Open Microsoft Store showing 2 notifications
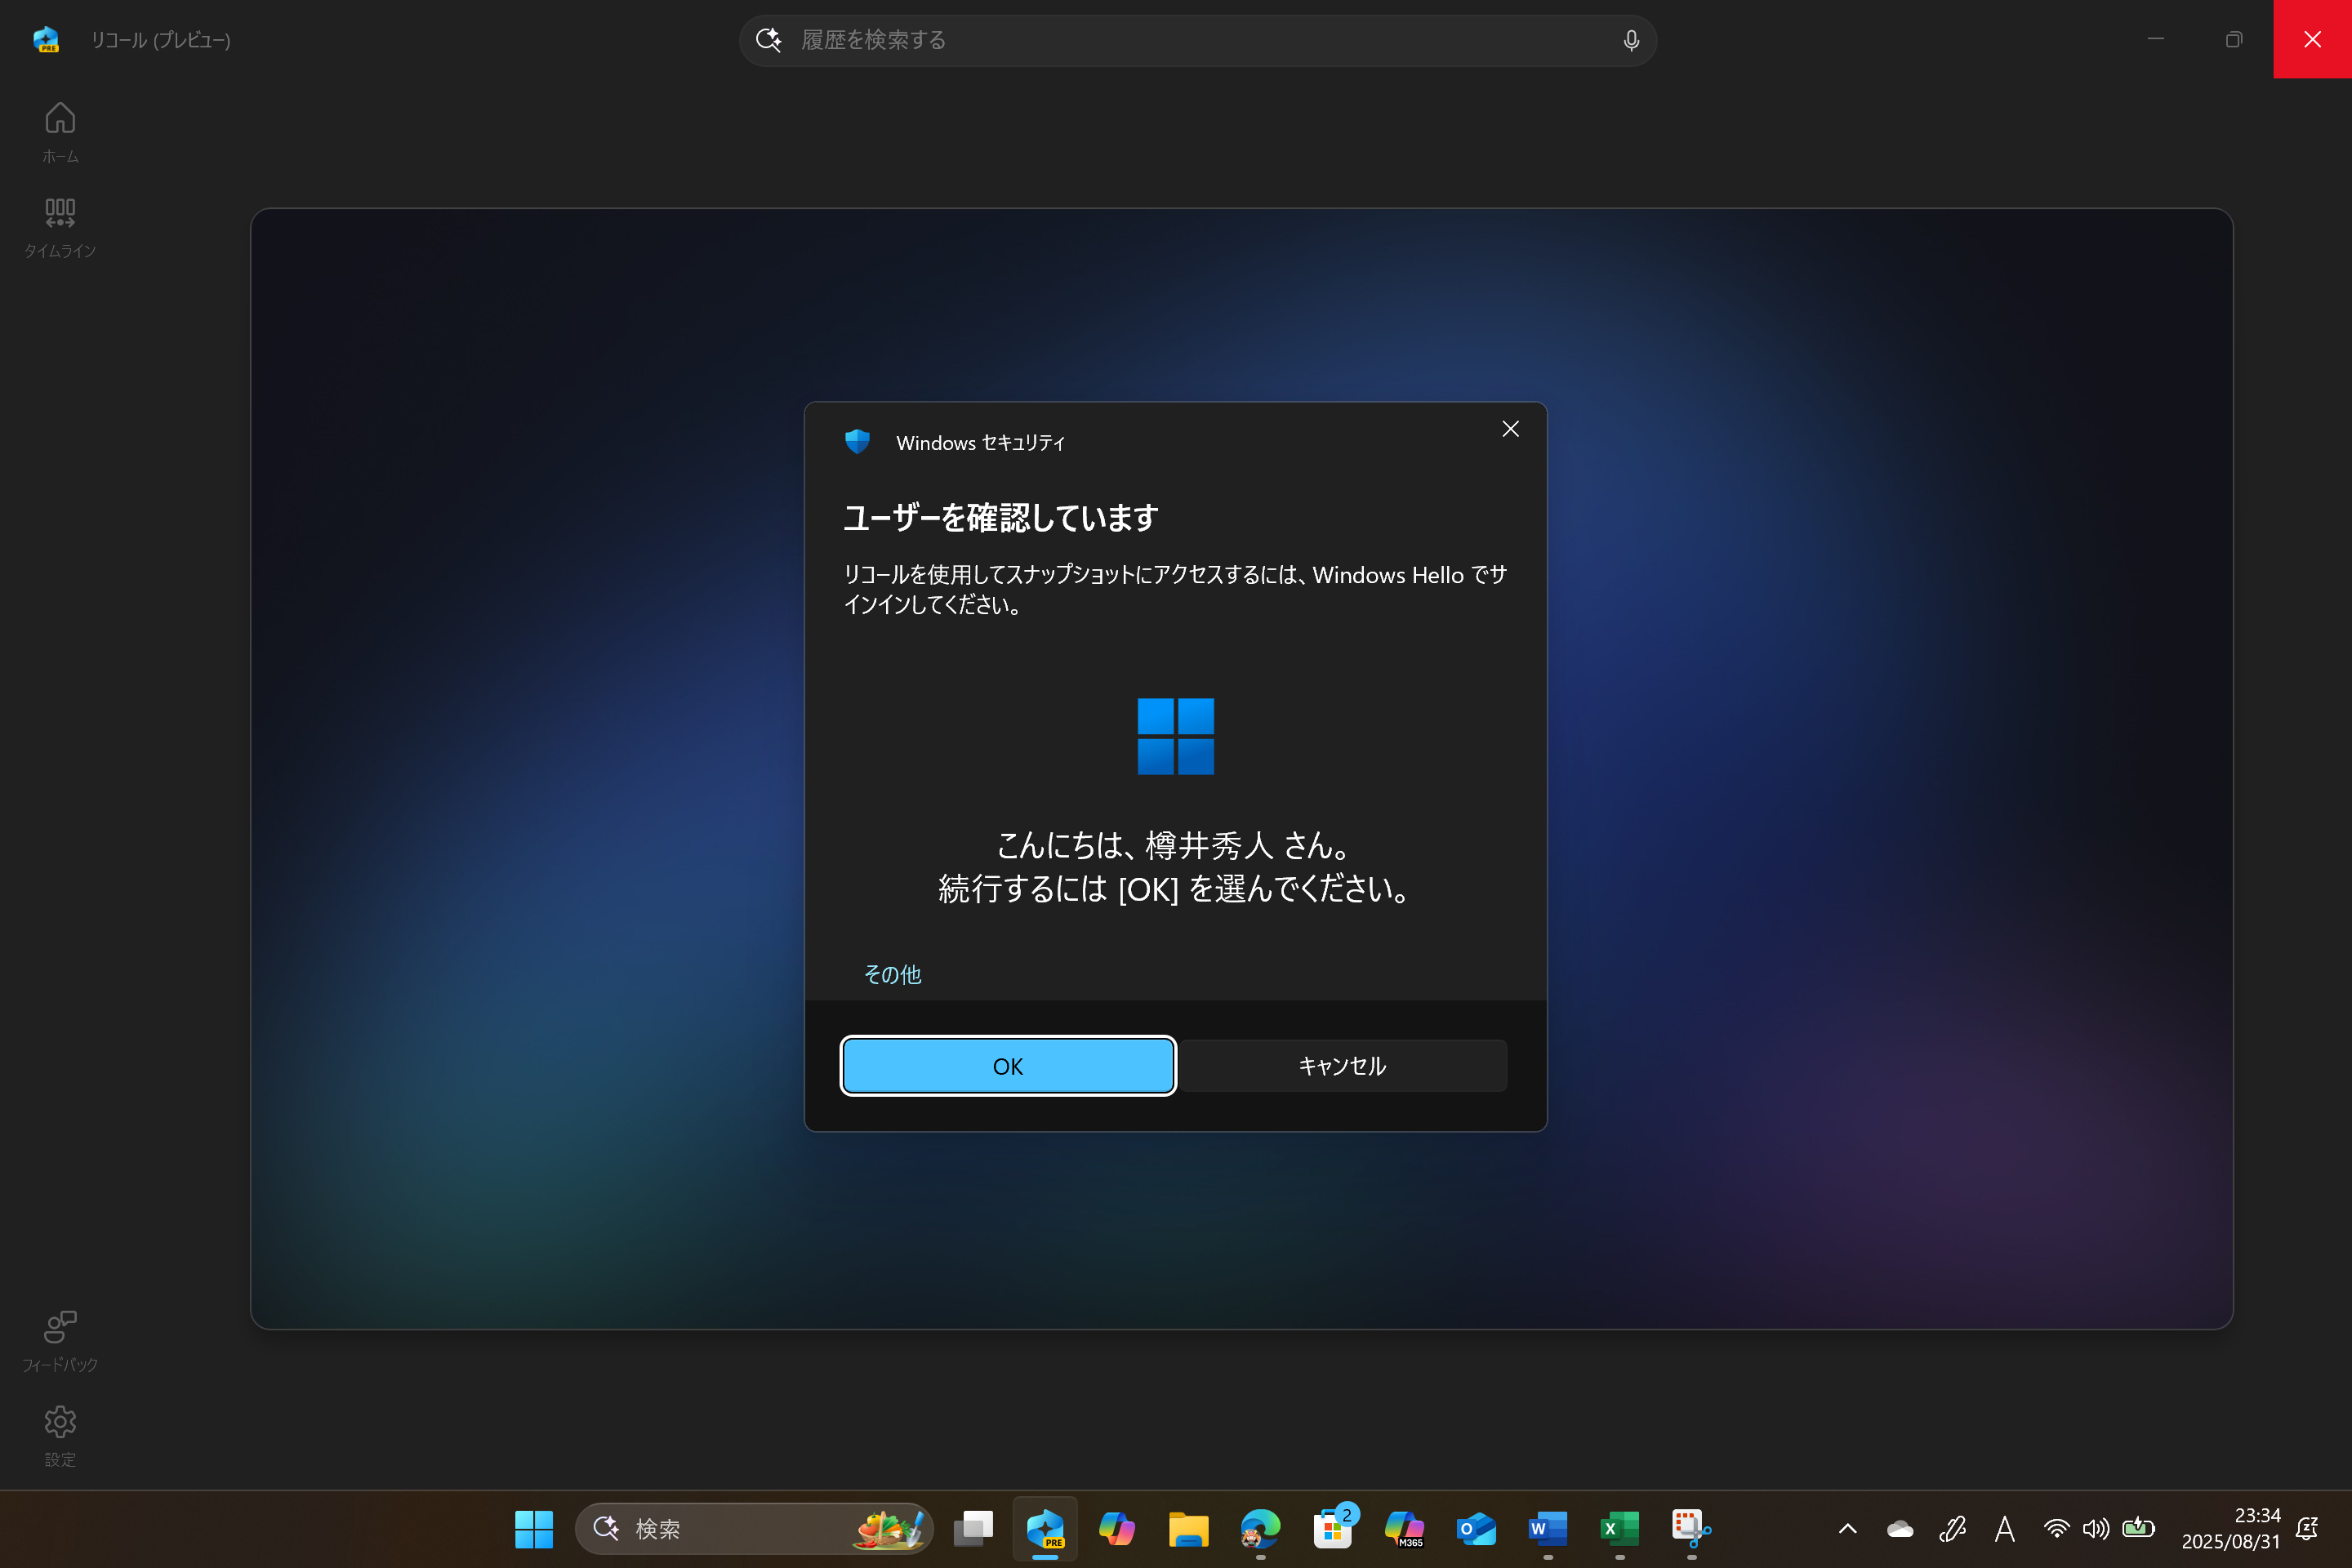 click(1334, 1530)
